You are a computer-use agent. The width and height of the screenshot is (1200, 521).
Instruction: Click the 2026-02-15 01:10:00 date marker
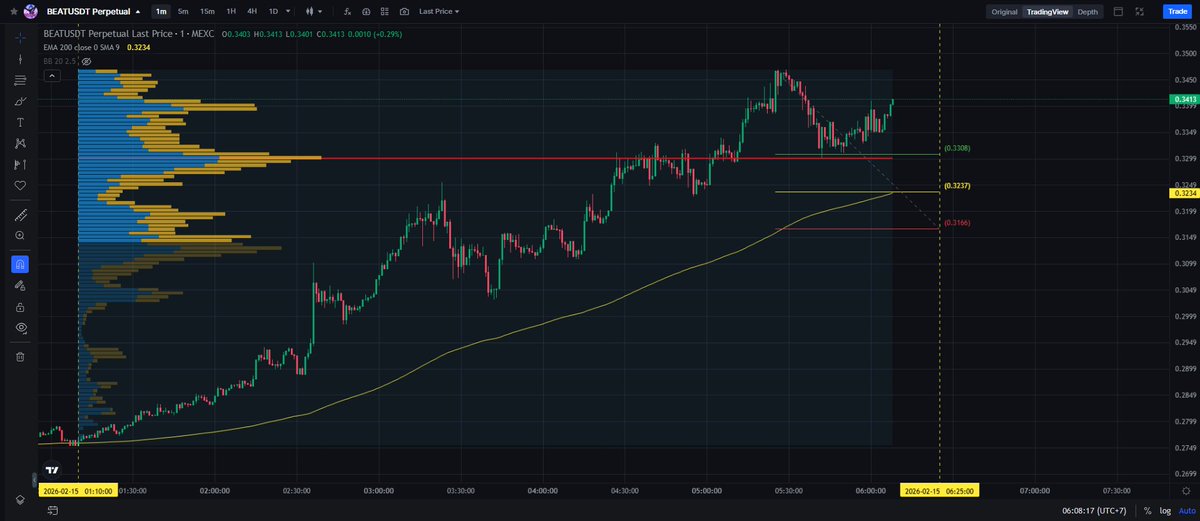click(x=78, y=491)
